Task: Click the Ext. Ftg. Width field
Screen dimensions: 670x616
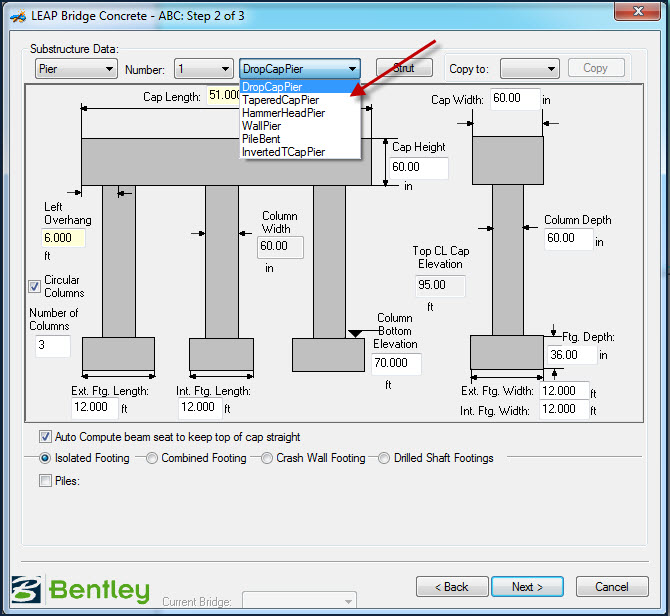Action: (x=564, y=391)
